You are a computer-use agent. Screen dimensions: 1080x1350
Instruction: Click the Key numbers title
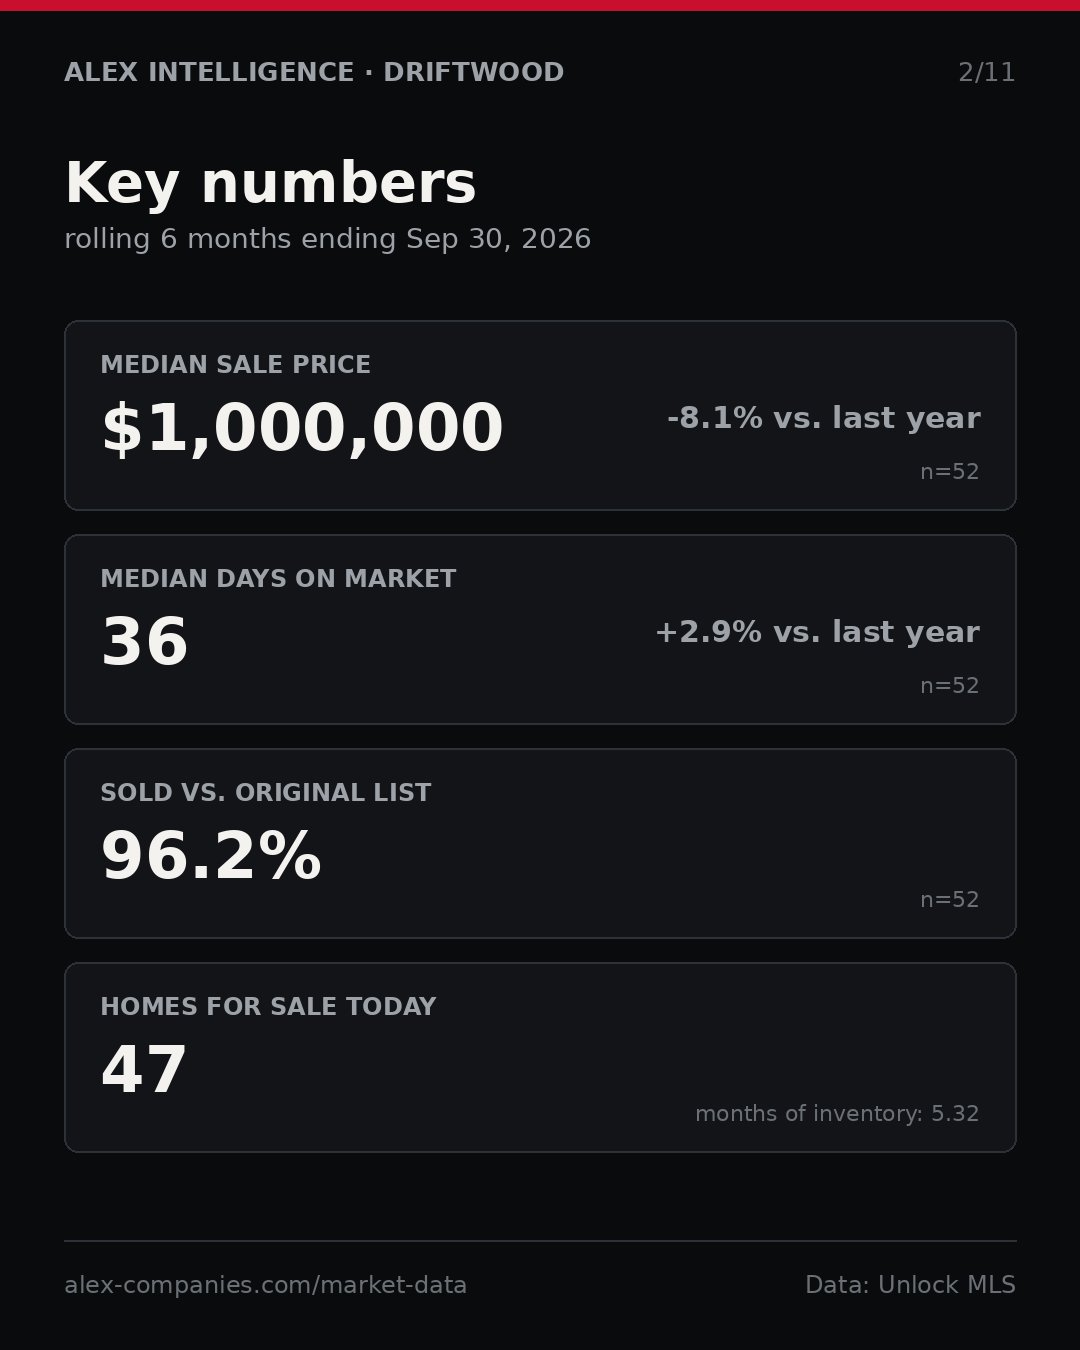coord(270,184)
